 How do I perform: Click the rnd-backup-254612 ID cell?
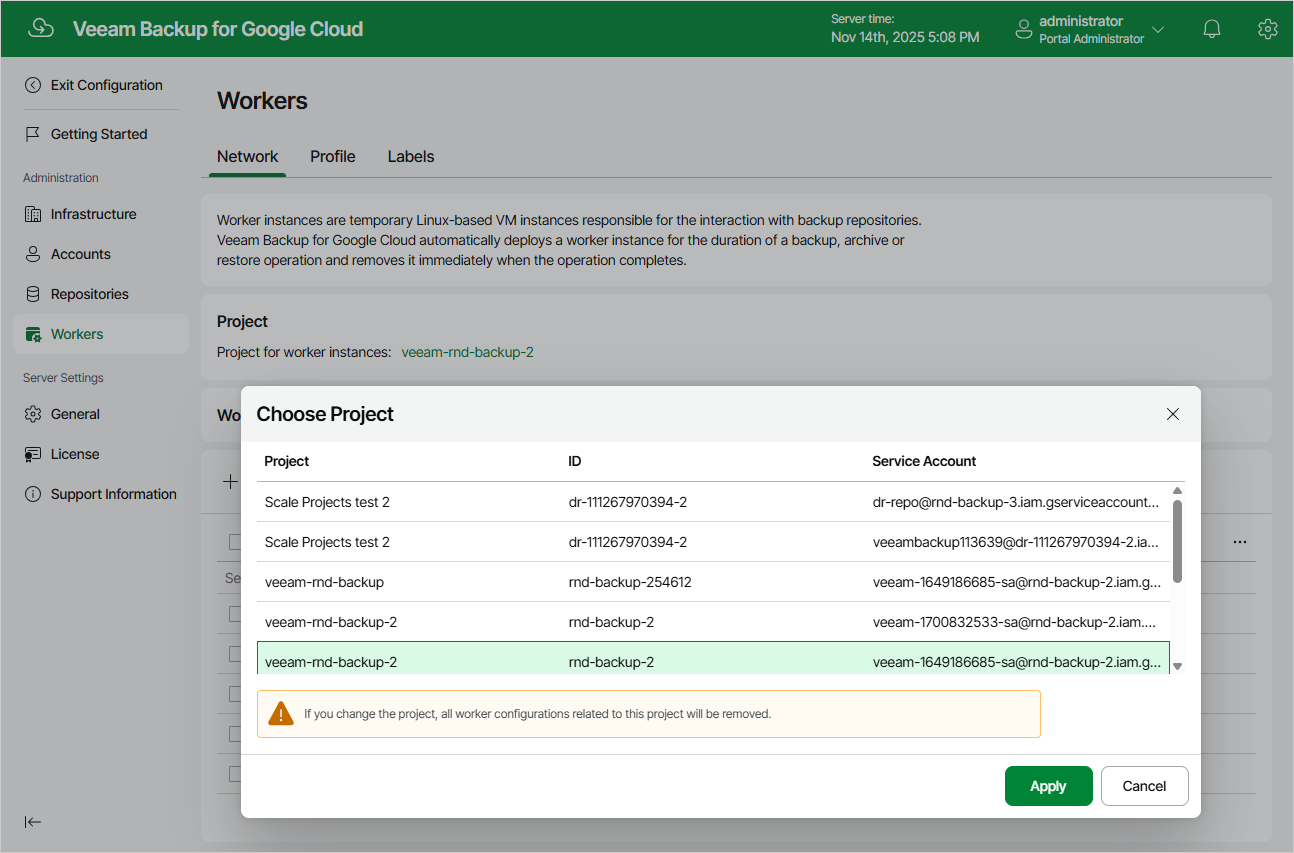click(x=630, y=582)
